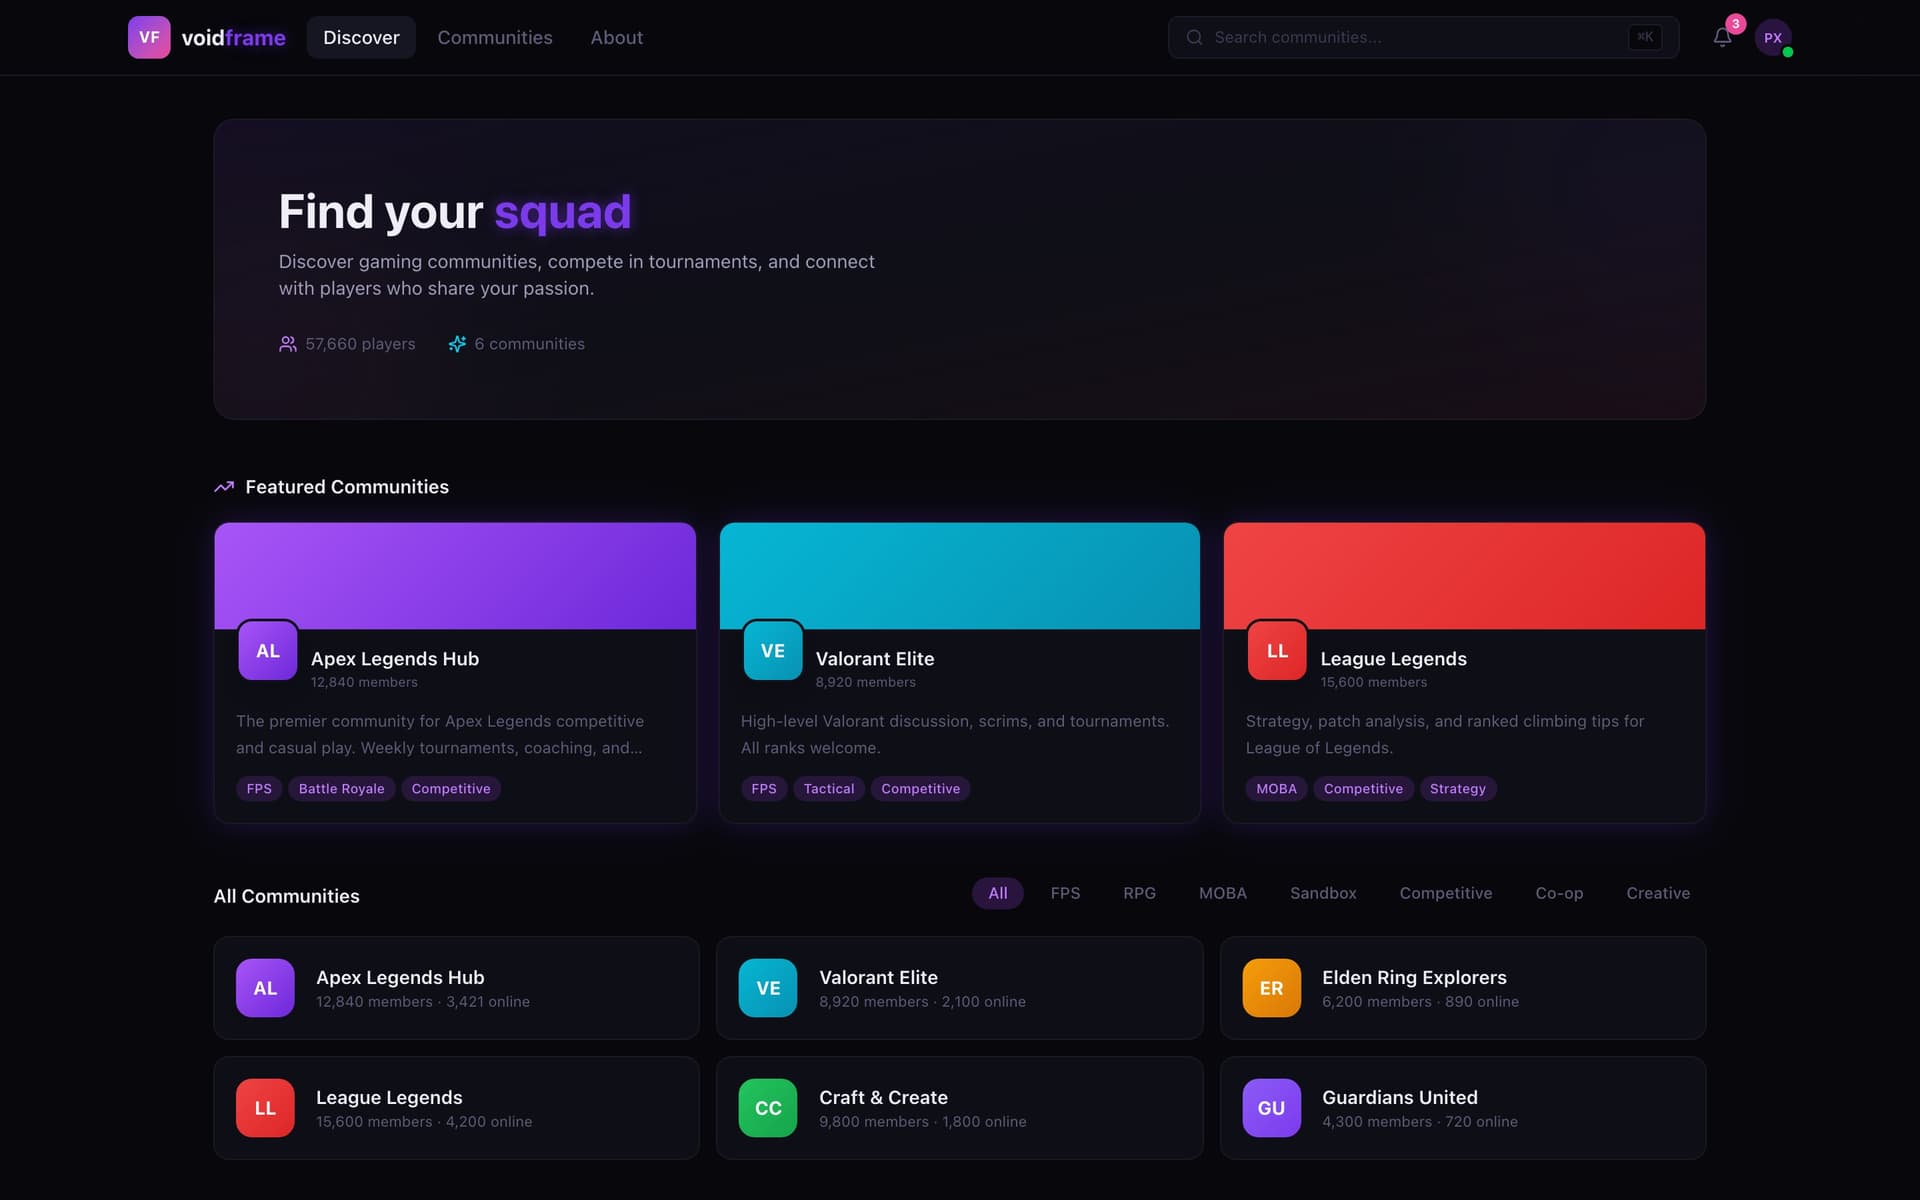Click the red League Legends banner
The height and width of the screenshot is (1200, 1920).
coord(1464,576)
